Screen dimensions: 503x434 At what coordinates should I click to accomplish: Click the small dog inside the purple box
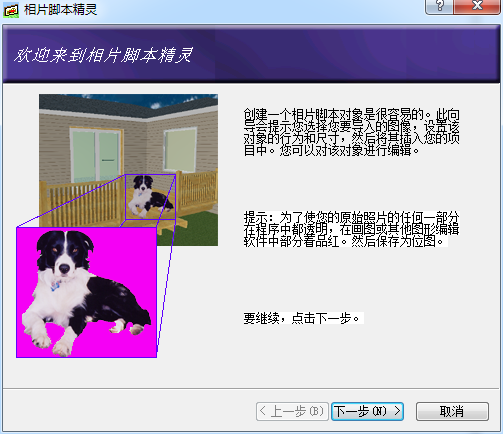click(150, 197)
